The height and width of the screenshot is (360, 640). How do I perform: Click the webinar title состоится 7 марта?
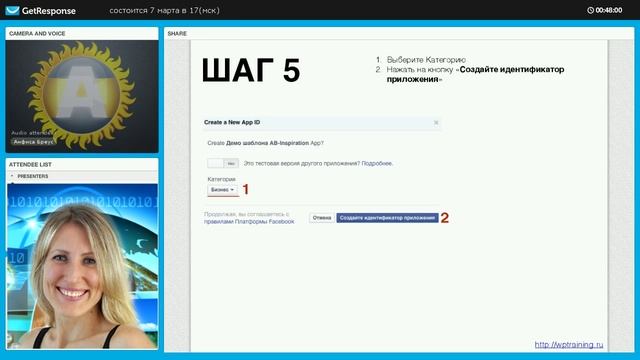pyautogui.click(x=164, y=10)
